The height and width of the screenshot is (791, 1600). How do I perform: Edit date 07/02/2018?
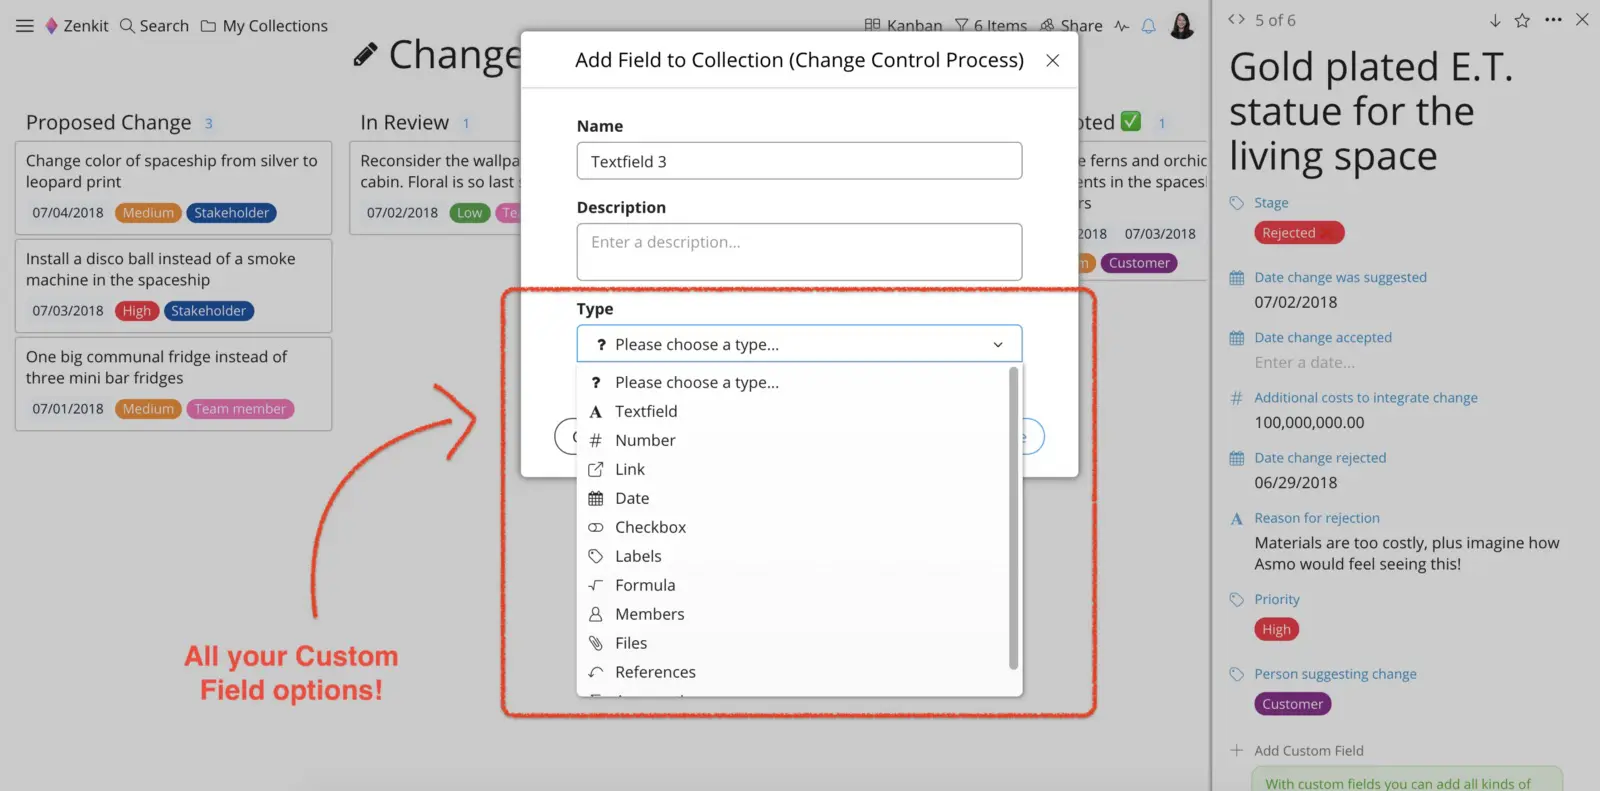pos(1295,302)
